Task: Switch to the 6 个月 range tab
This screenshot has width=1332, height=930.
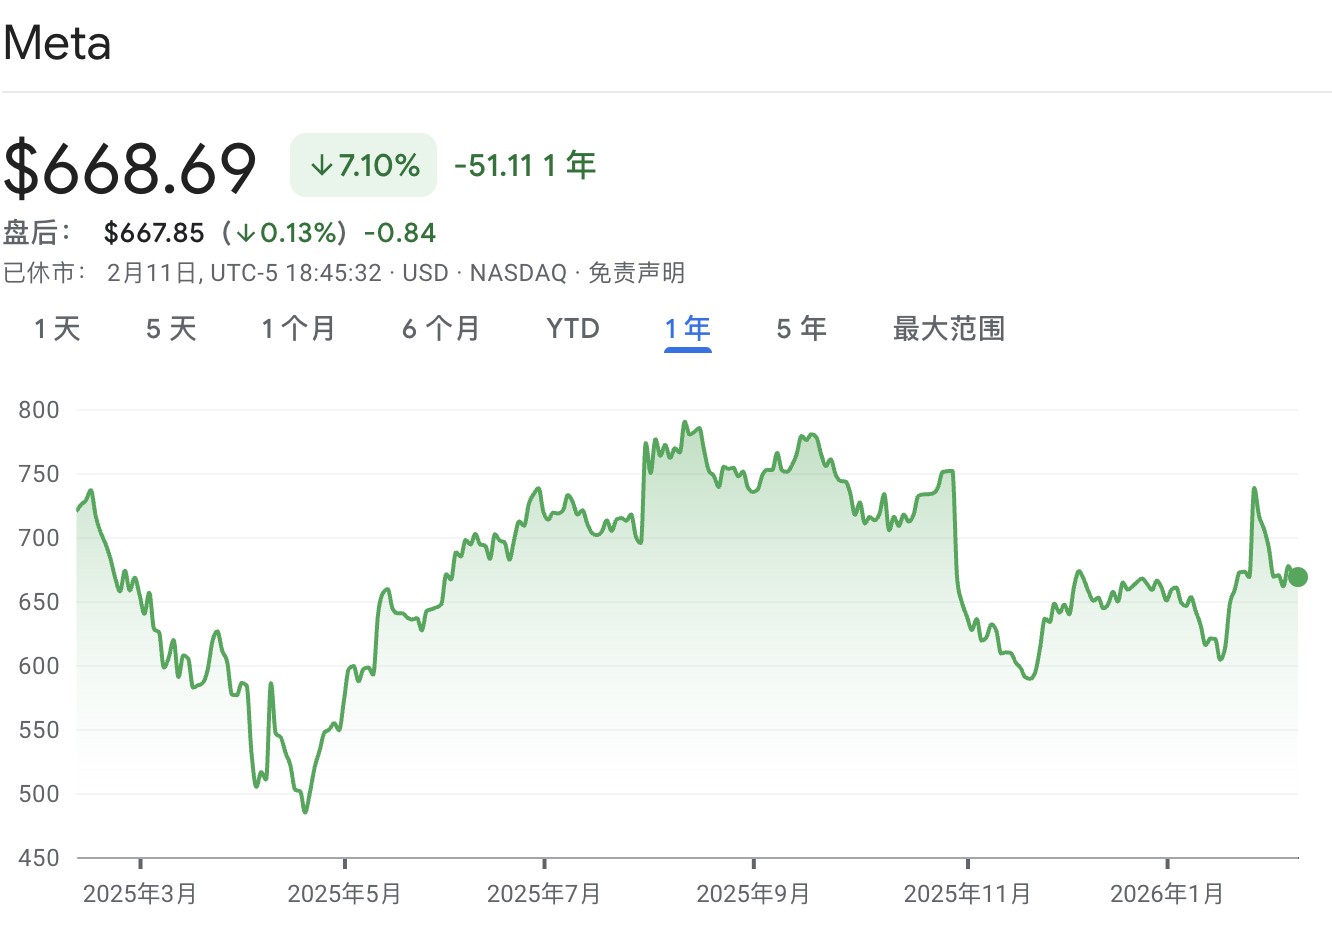Action: coord(441,328)
